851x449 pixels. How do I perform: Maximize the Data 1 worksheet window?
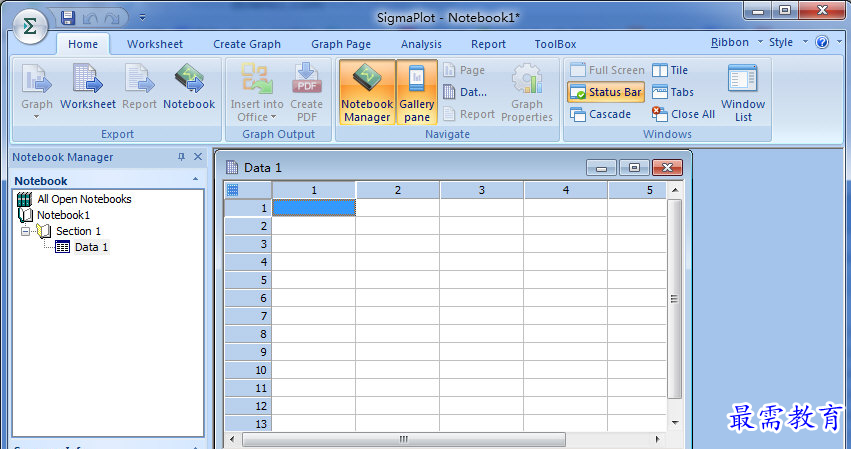pyautogui.click(x=634, y=168)
